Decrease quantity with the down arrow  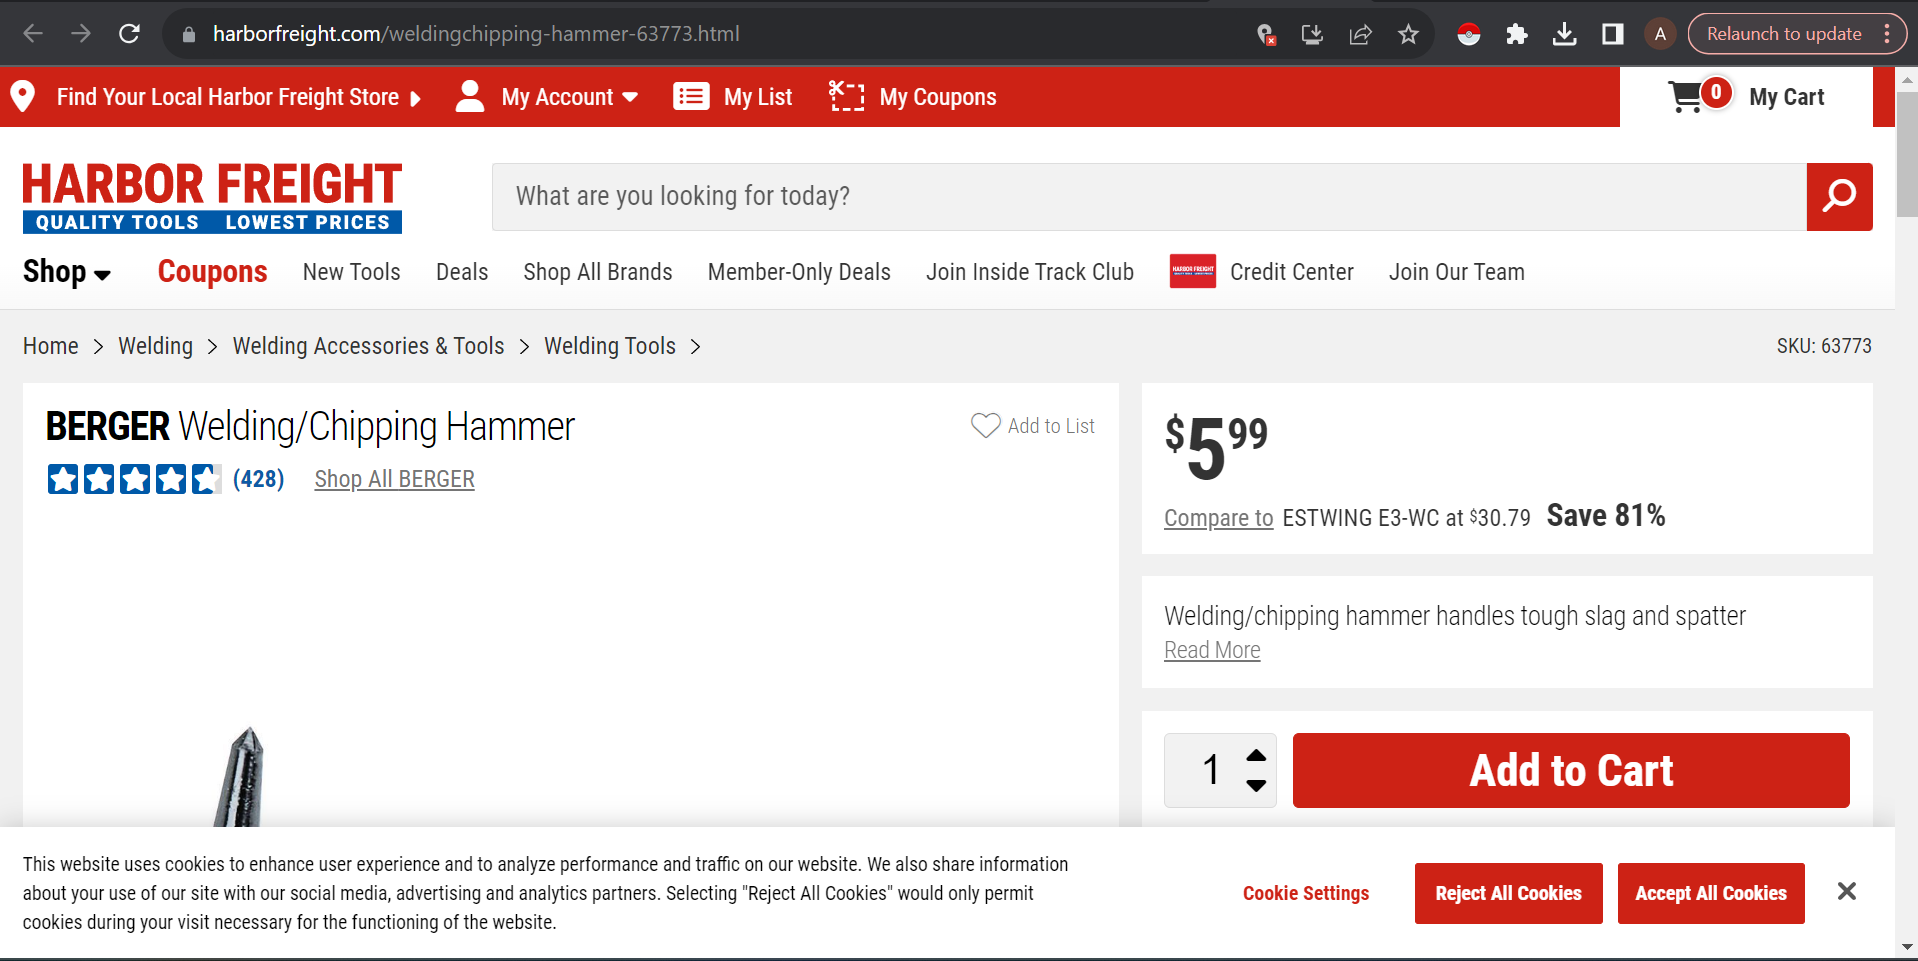tap(1257, 786)
